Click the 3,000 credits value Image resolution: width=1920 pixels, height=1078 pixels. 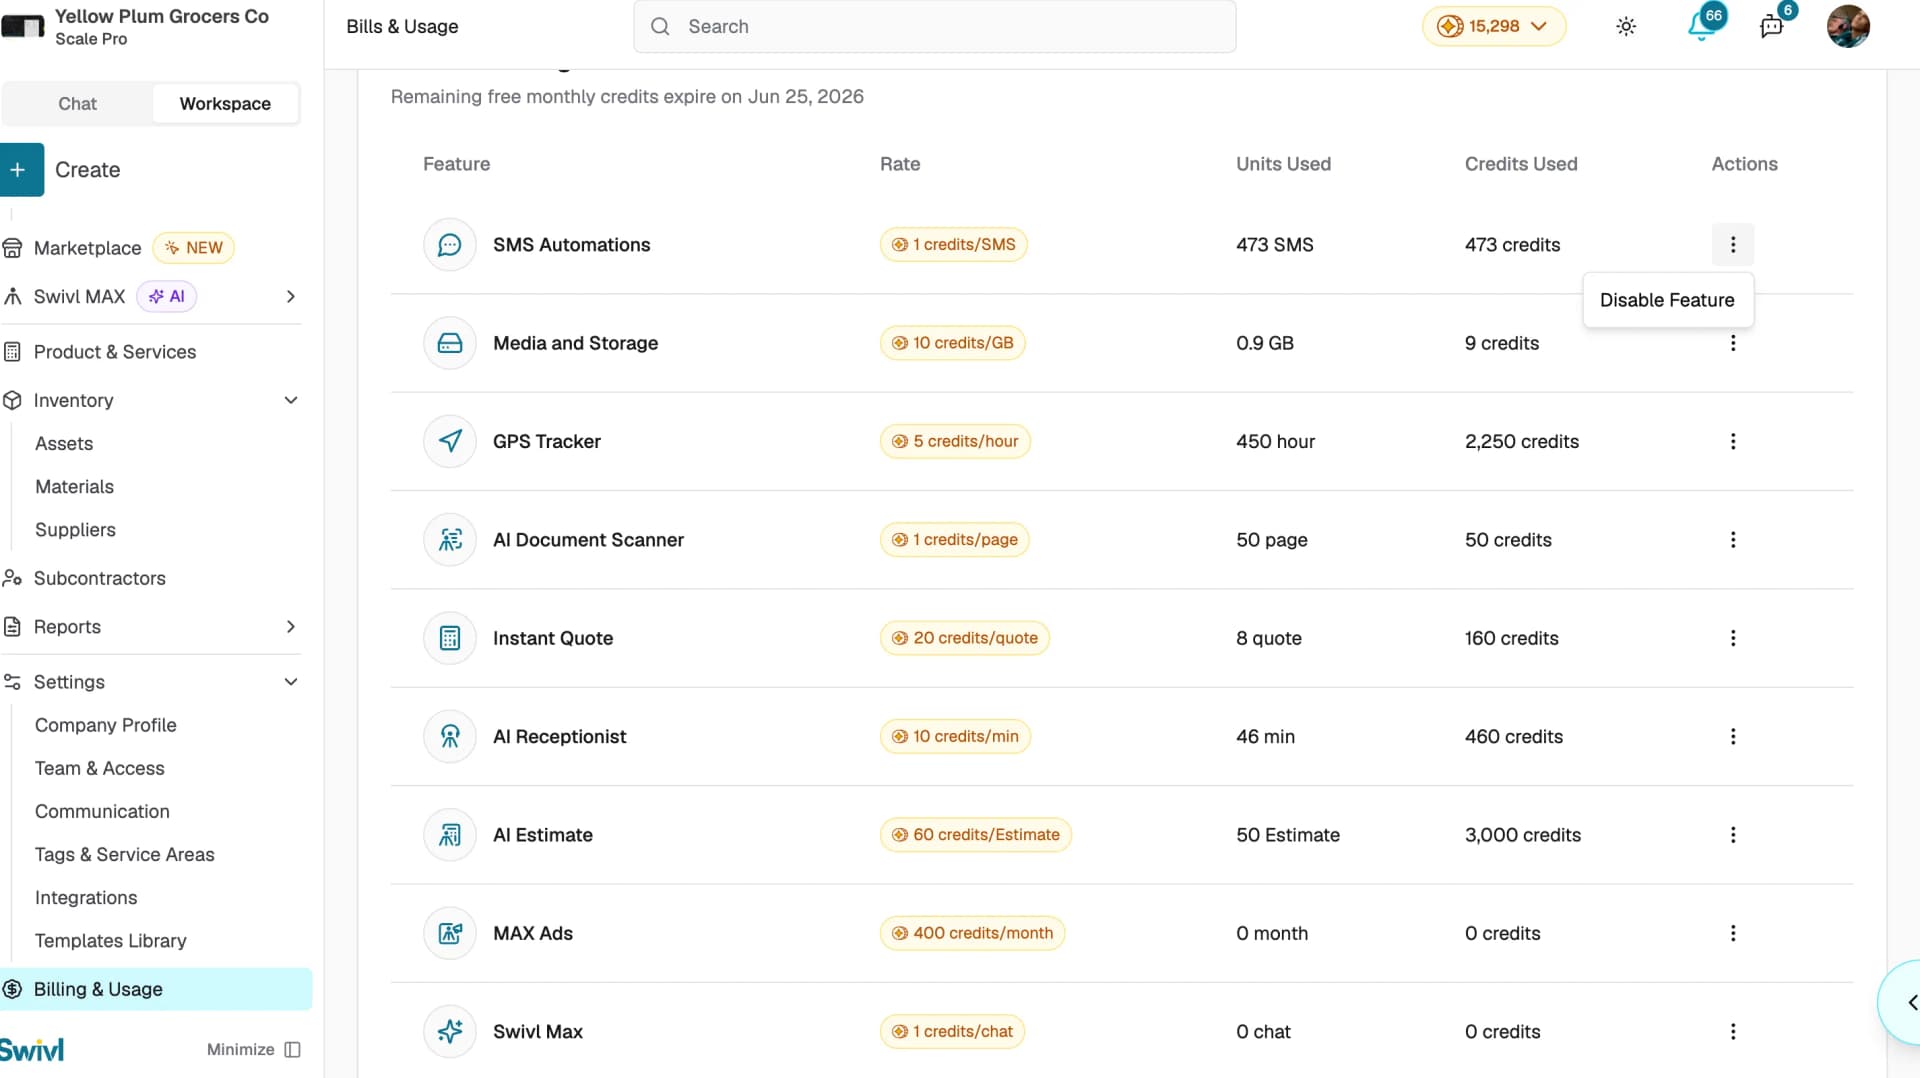1522,835
